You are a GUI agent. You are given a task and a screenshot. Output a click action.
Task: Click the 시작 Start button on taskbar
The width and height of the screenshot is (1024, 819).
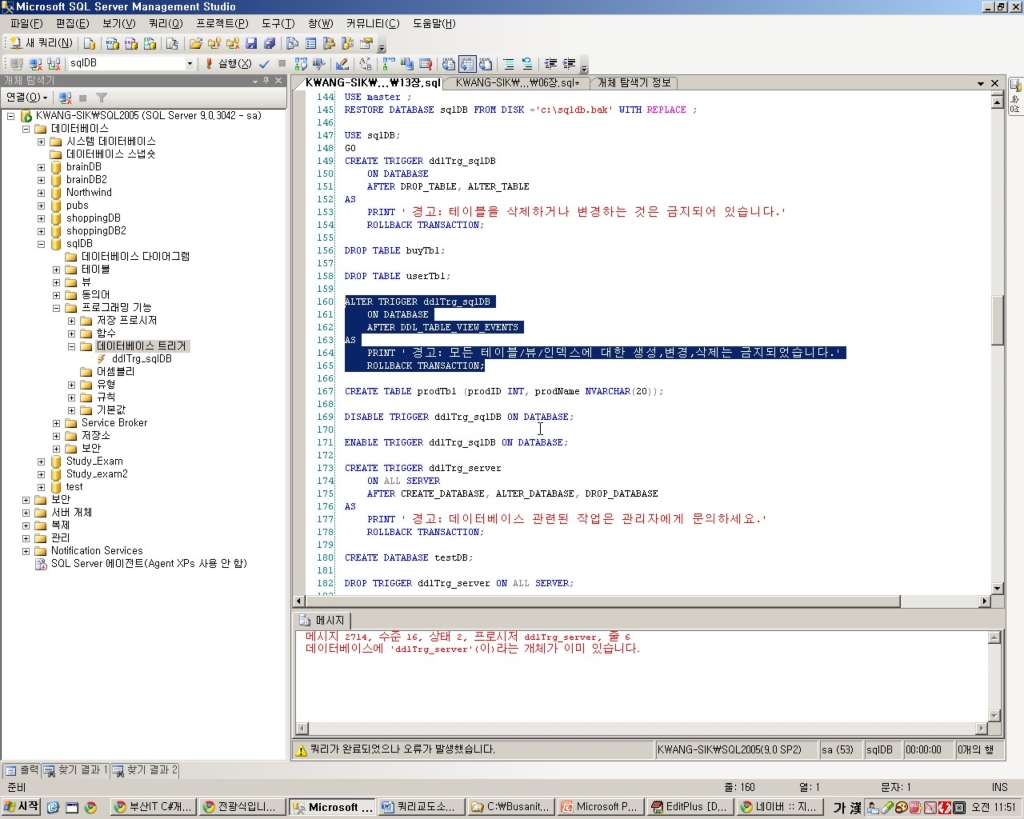point(22,807)
